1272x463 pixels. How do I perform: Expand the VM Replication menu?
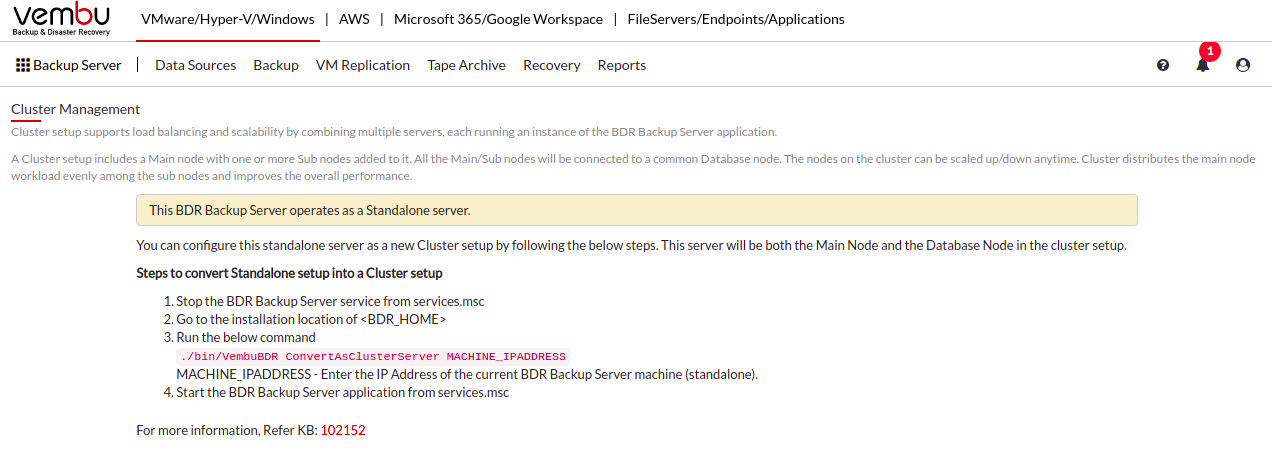point(363,65)
